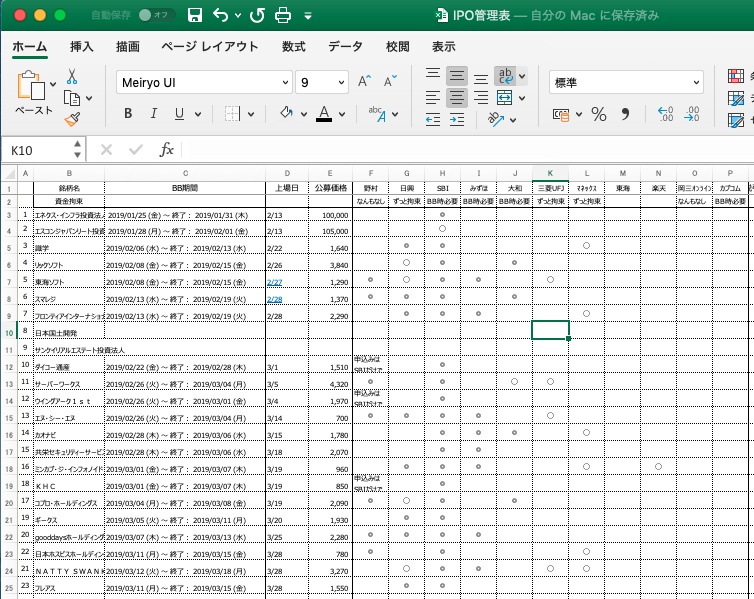Click the Save icon in the title bar

tap(195, 15)
